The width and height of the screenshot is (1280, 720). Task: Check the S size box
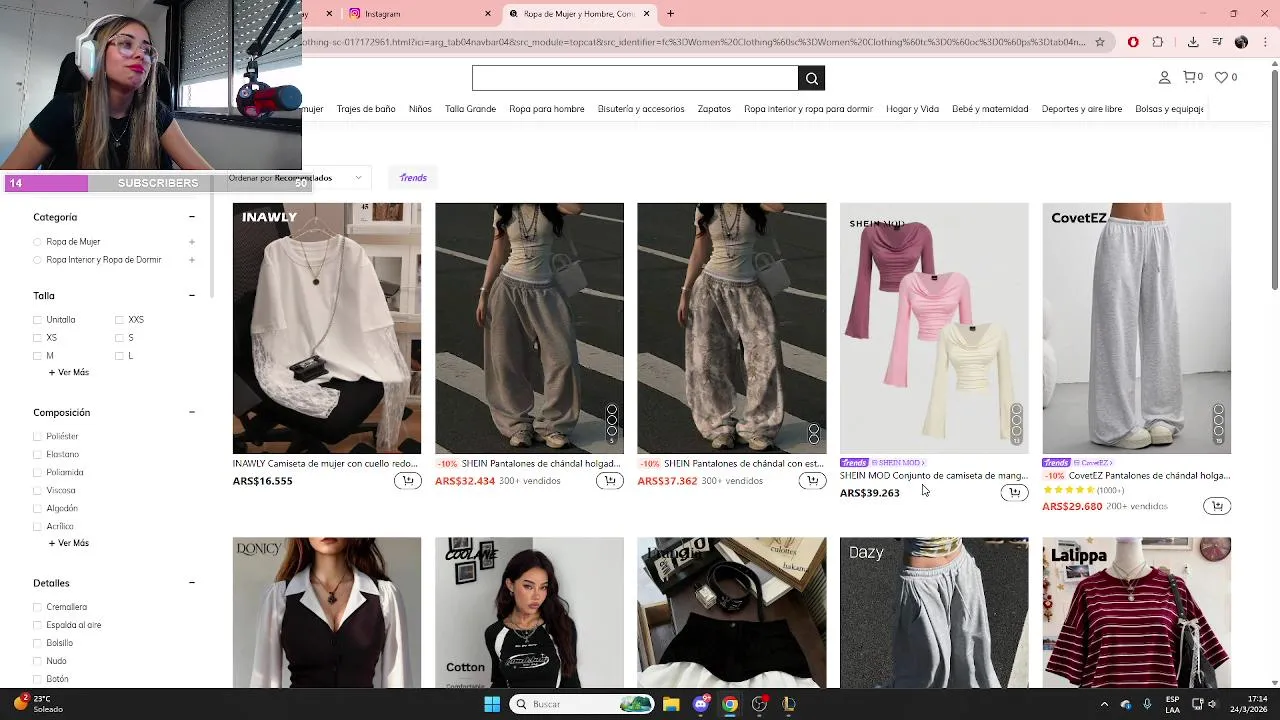119,338
